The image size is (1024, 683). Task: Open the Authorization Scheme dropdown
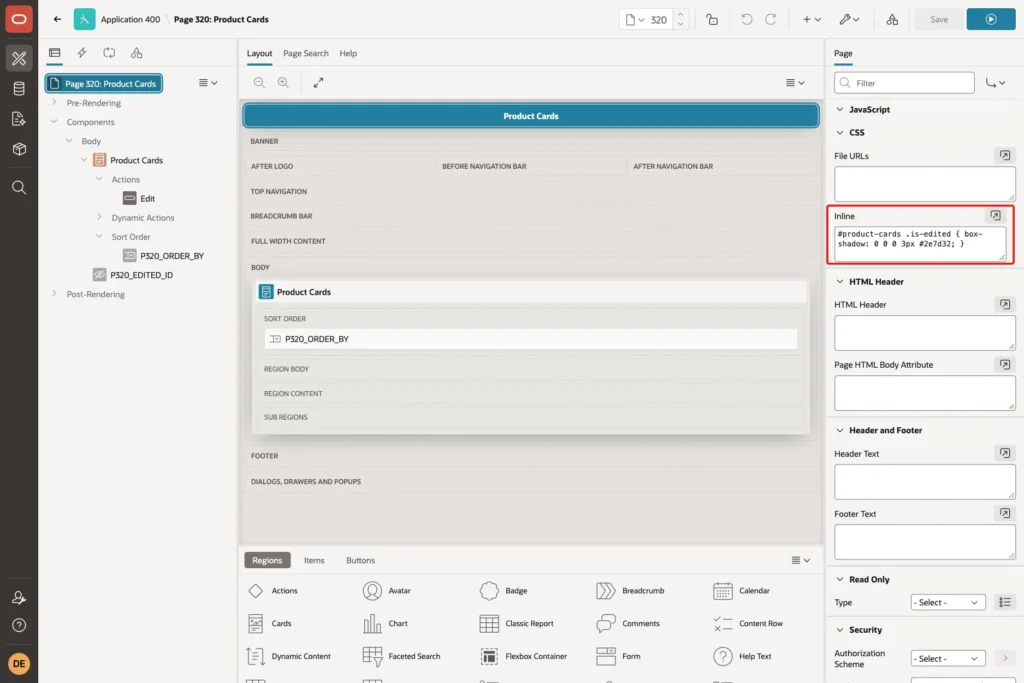948,659
